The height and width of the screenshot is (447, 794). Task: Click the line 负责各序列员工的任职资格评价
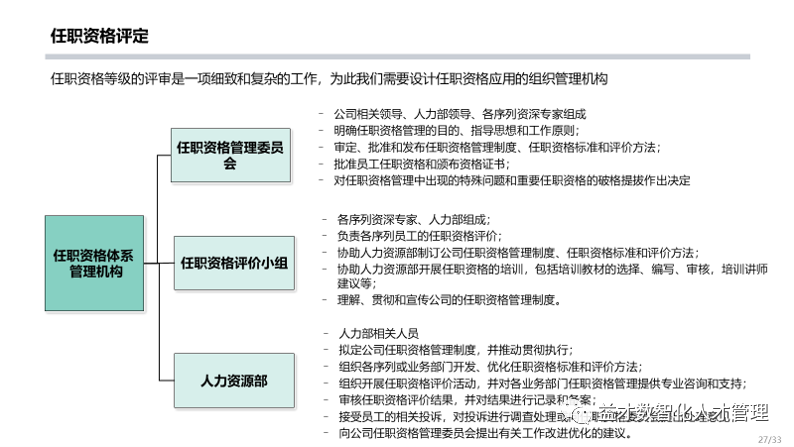tap(420, 236)
